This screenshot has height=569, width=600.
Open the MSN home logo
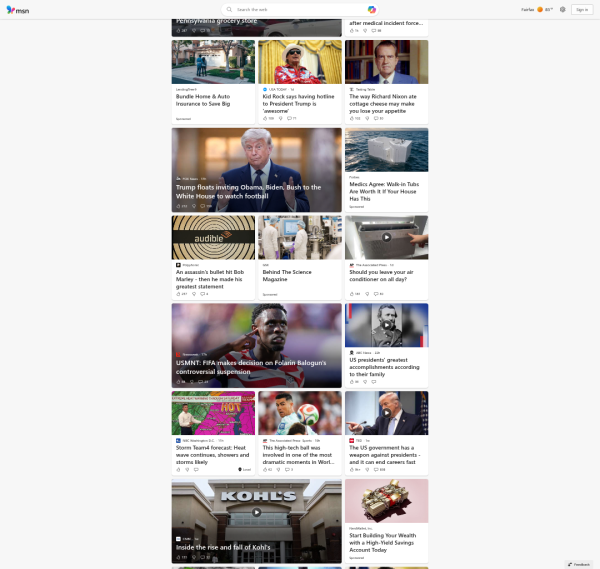[18, 10]
